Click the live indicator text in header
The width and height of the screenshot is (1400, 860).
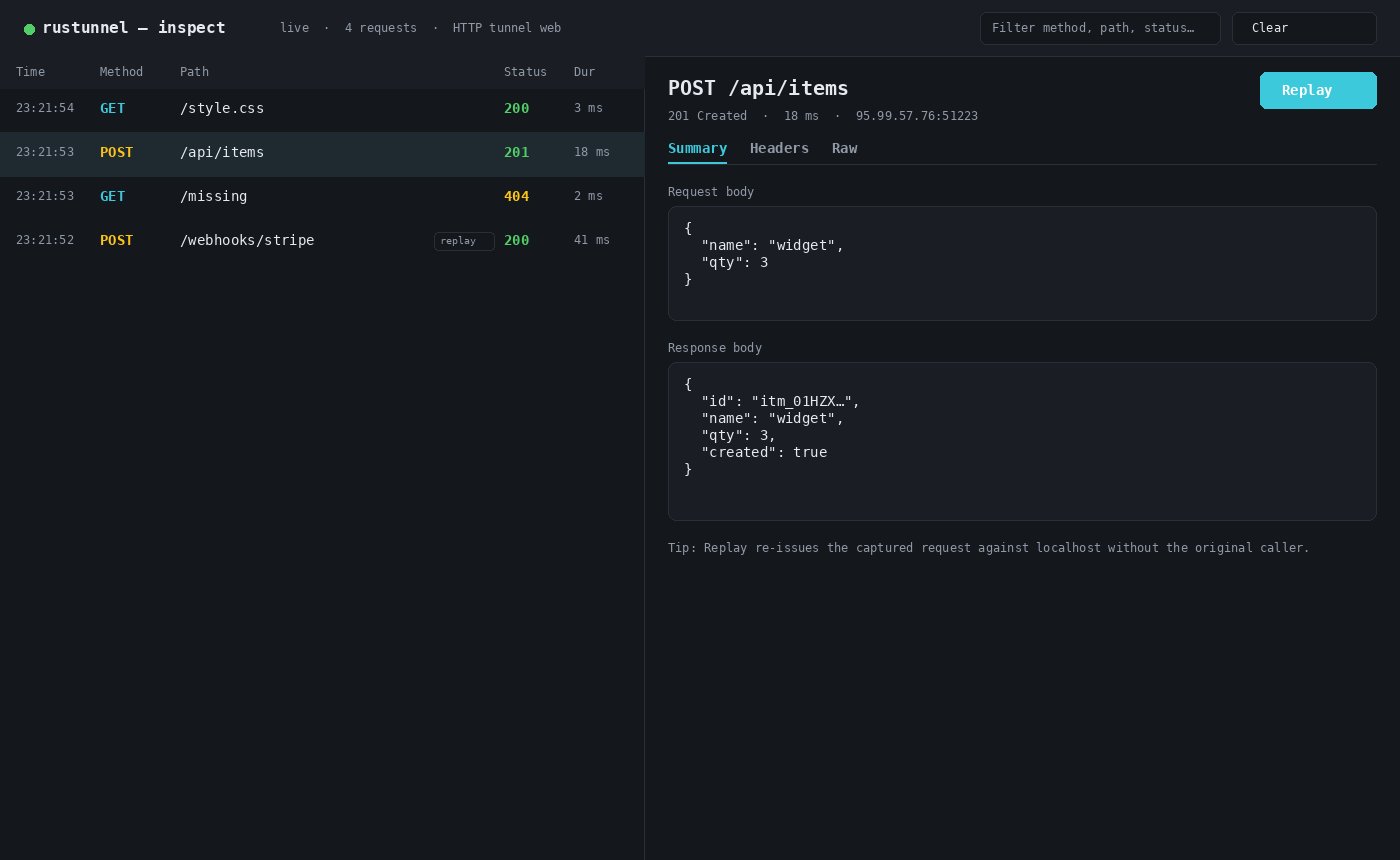tap(294, 28)
